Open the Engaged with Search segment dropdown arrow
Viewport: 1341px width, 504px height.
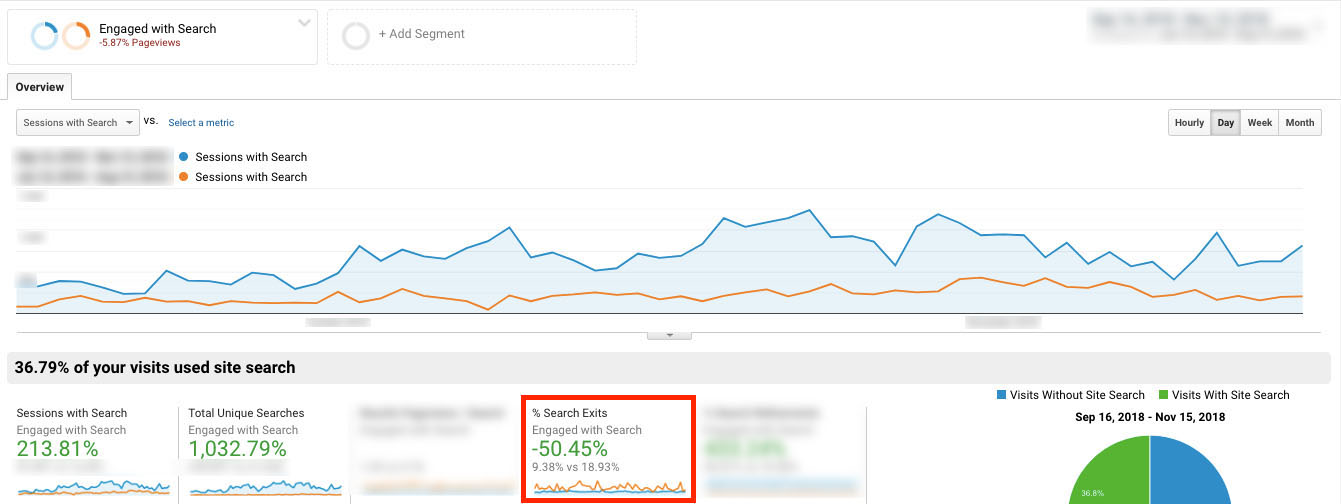point(304,24)
